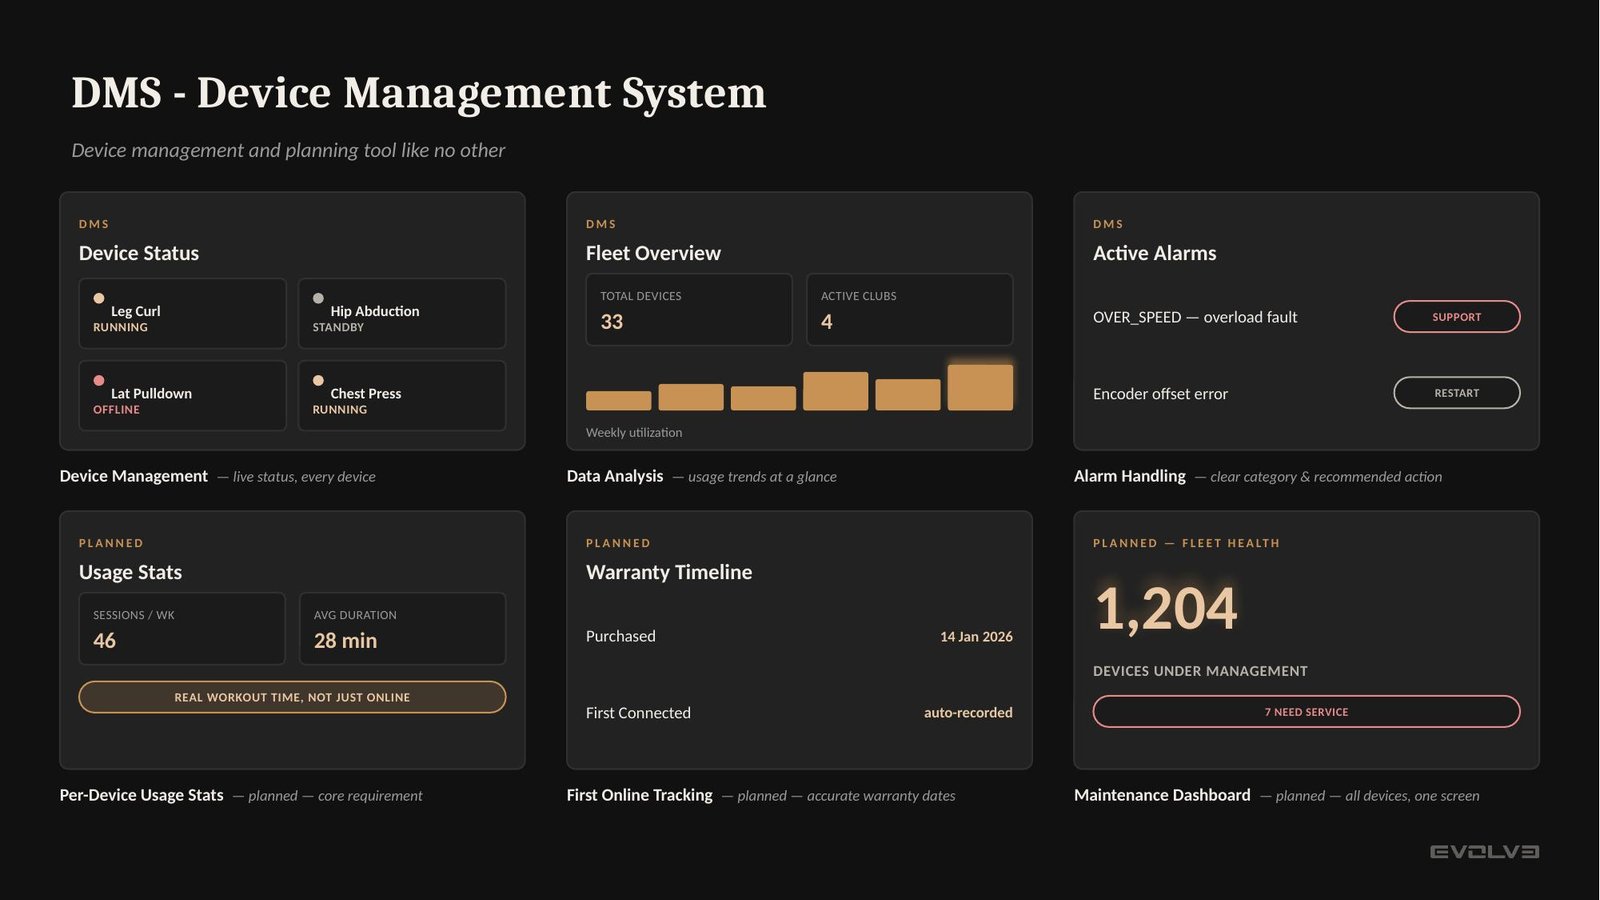Click the PLANNED — FLEET HEALTH label

pos(1186,543)
